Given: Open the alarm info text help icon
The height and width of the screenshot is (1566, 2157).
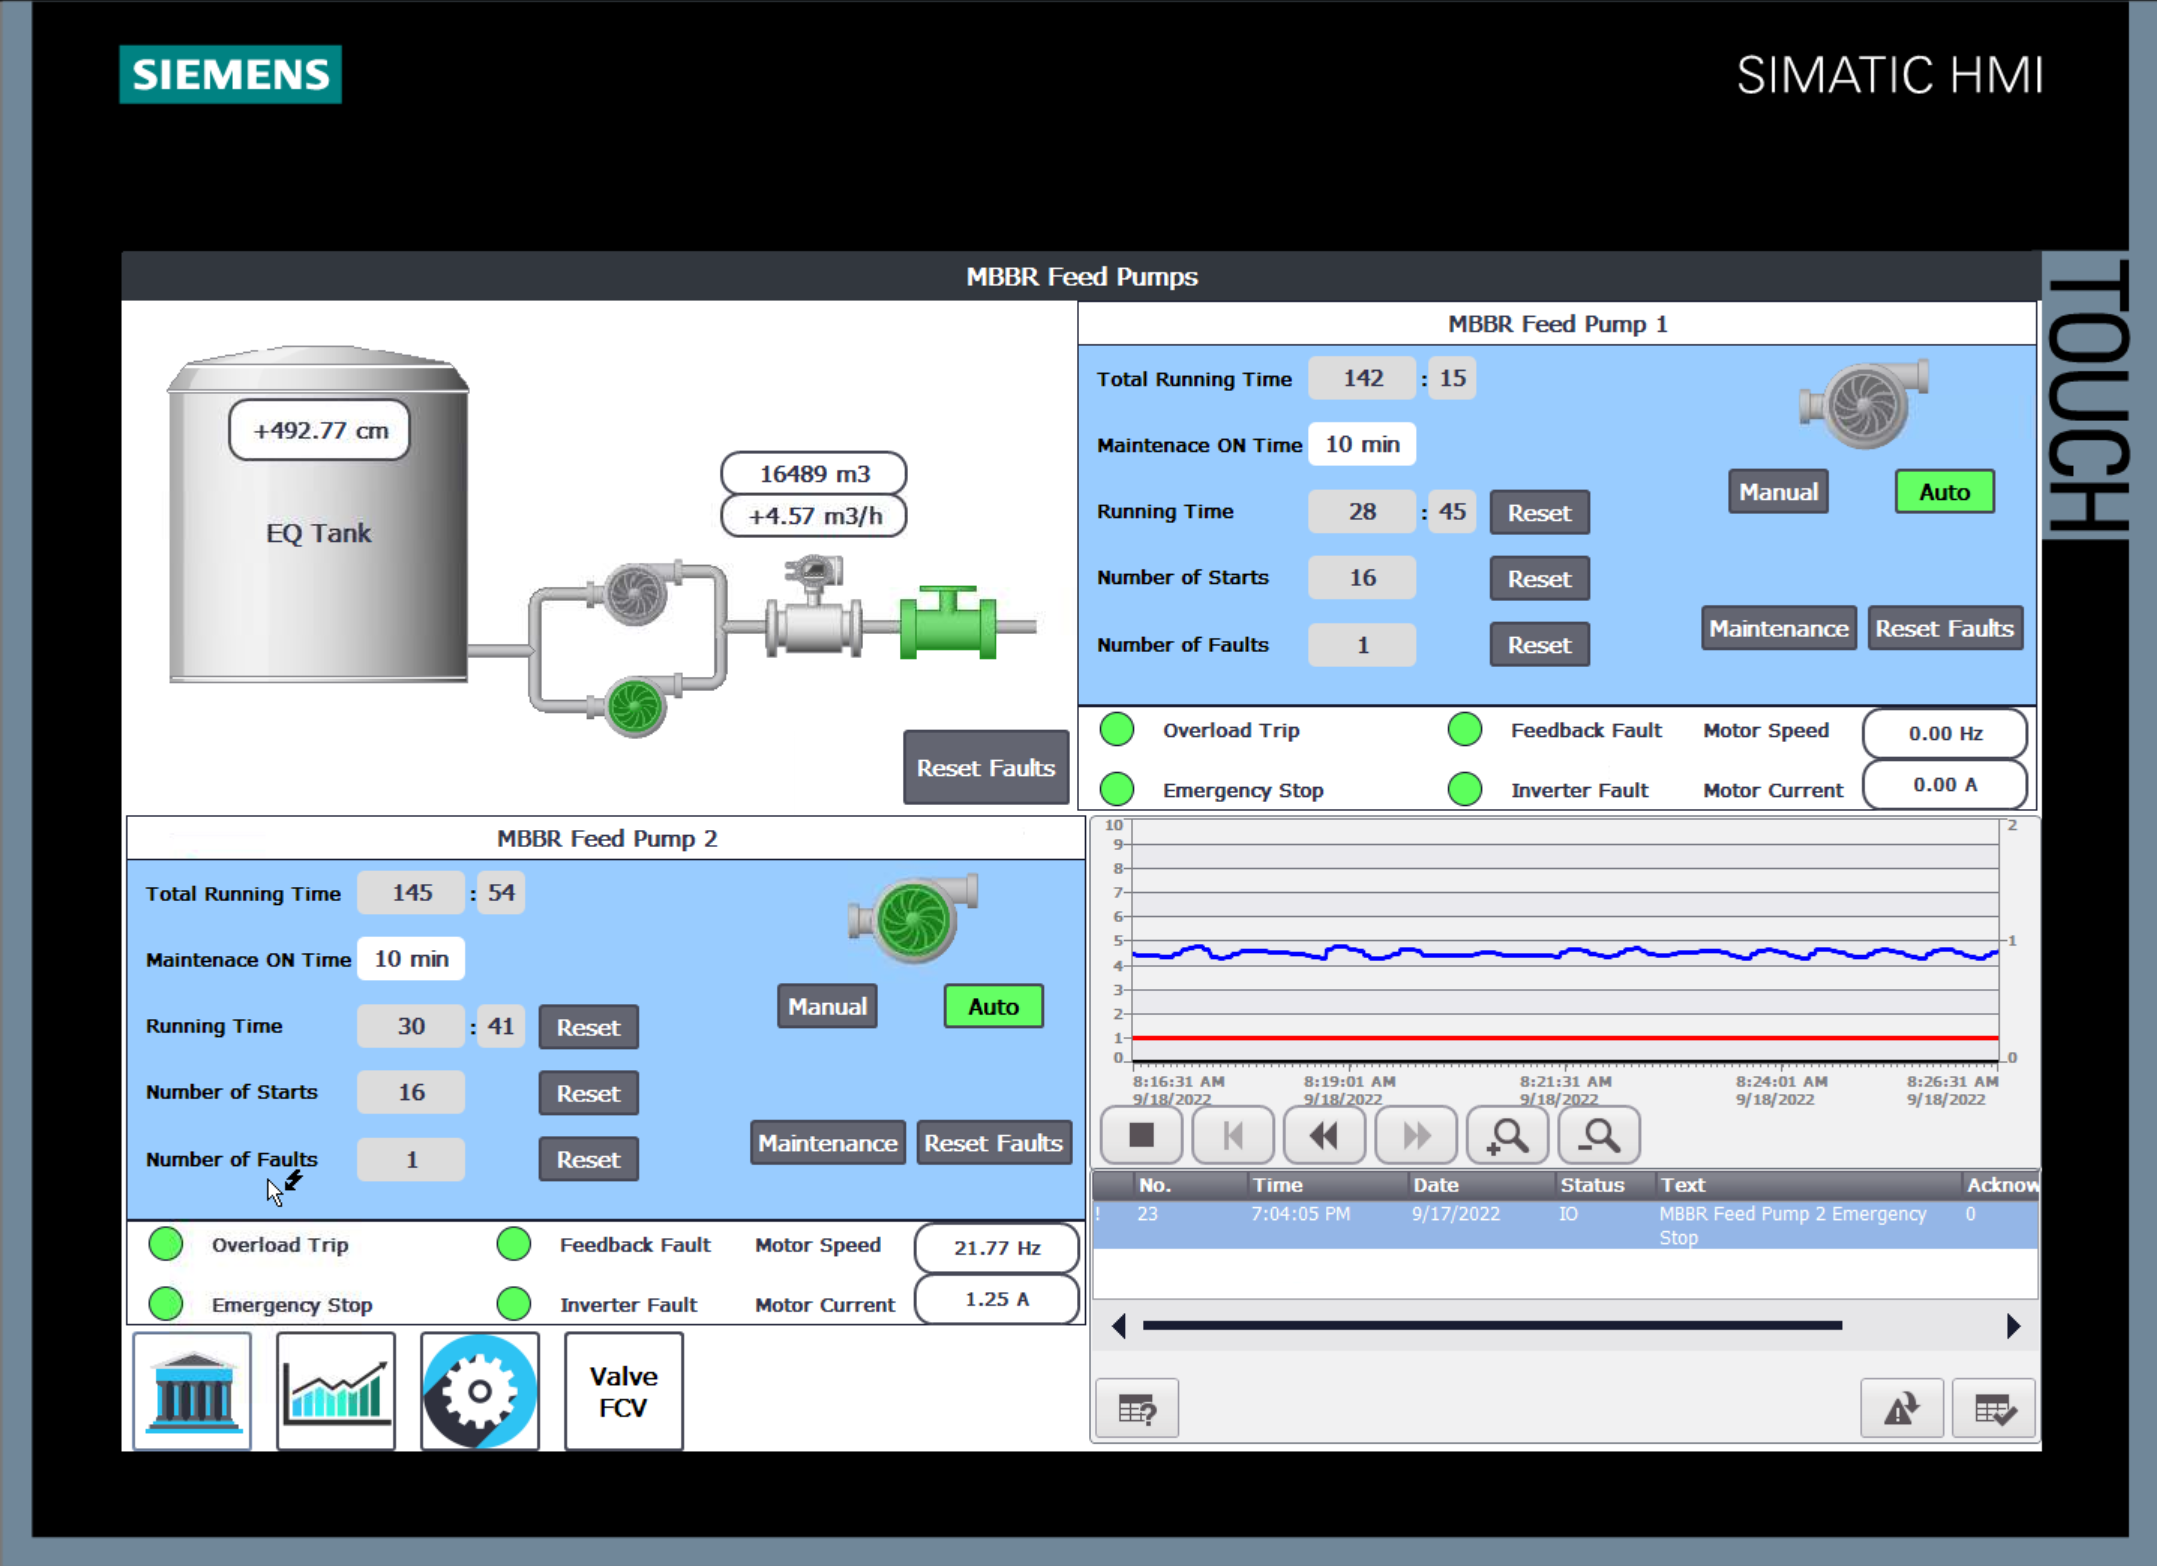Looking at the screenshot, I should tap(1137, 1408).
